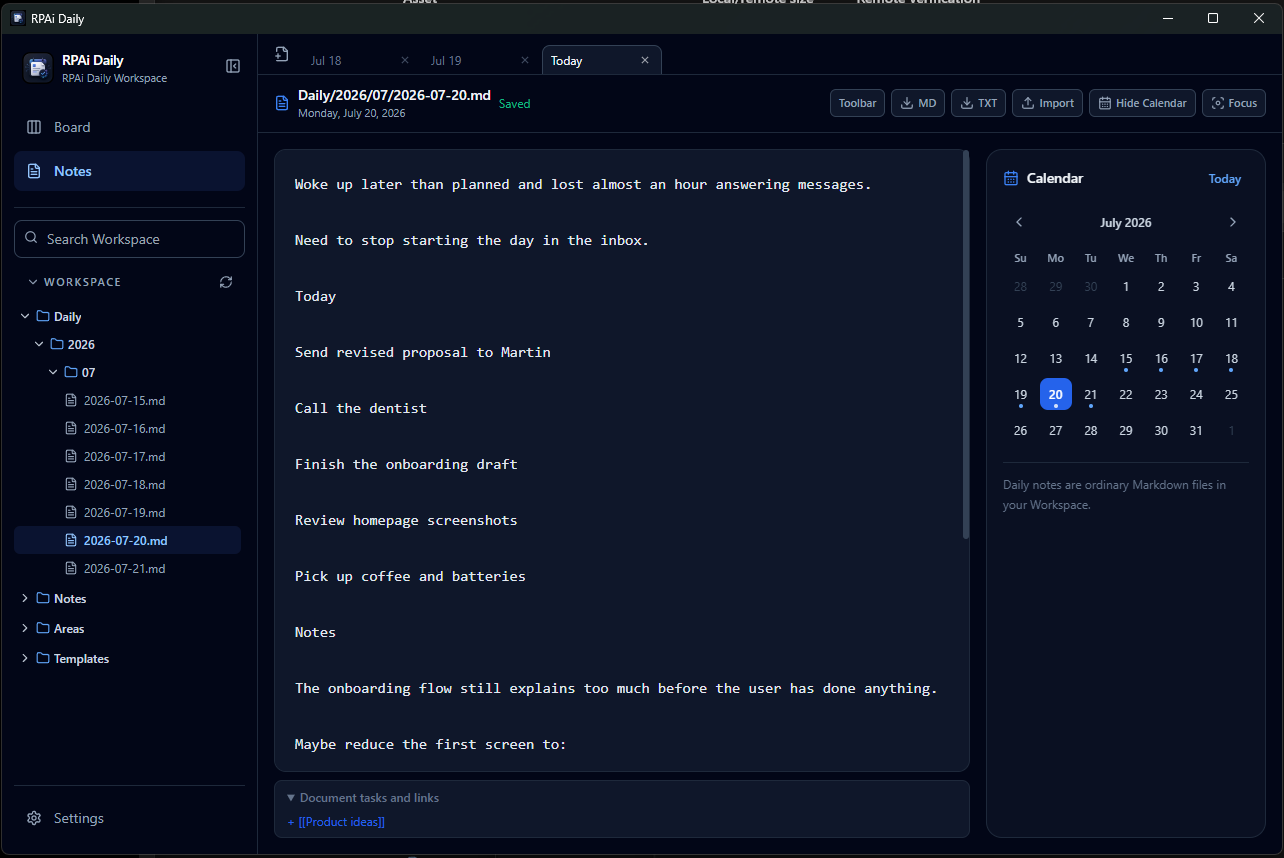Click 'Finish the onboarding draft' line
The image size is (1284, 858).
pos(406,464)
